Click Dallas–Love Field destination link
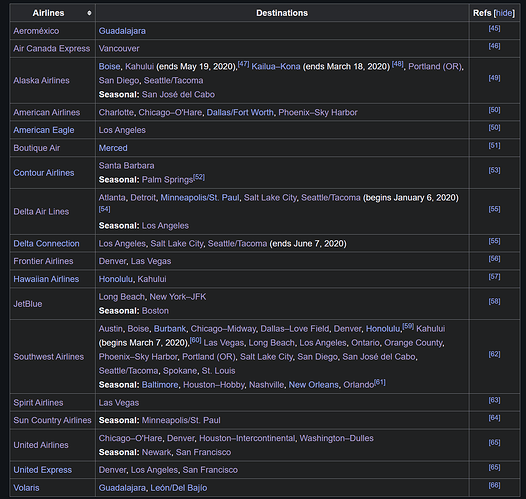This screenshot has height=499, width=526. [295, 329]
